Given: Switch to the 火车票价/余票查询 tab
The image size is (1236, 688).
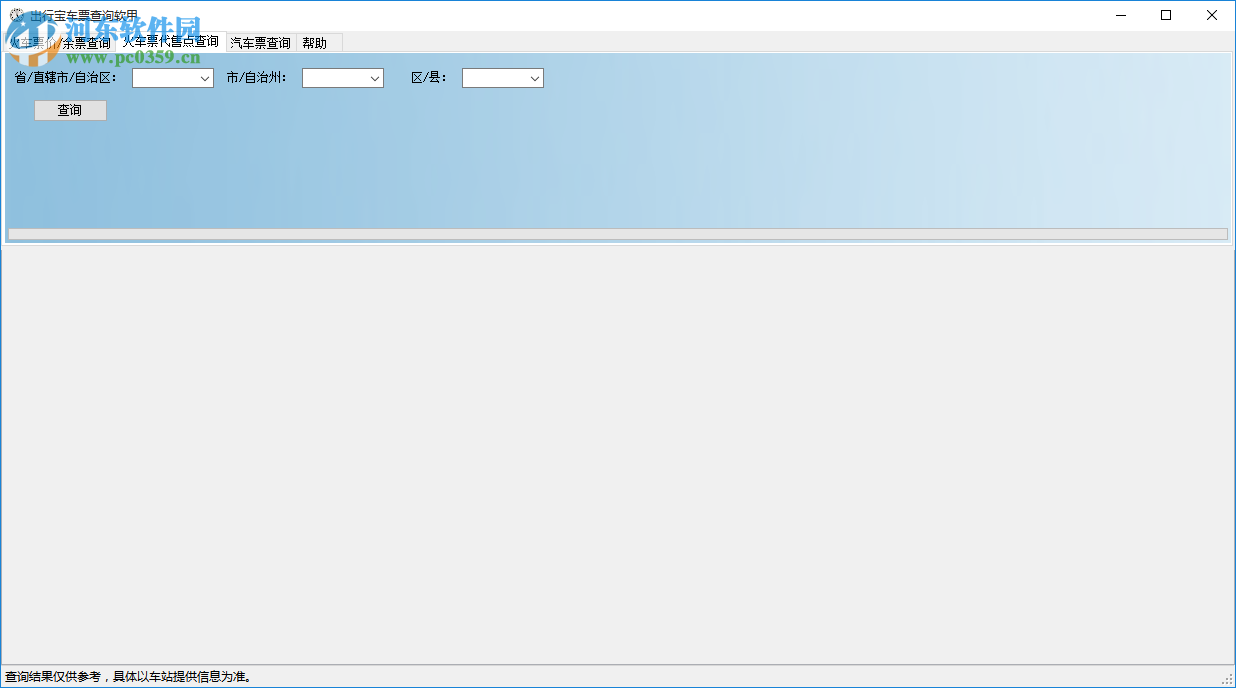Looking at the screenshot, I should [60, 42].
